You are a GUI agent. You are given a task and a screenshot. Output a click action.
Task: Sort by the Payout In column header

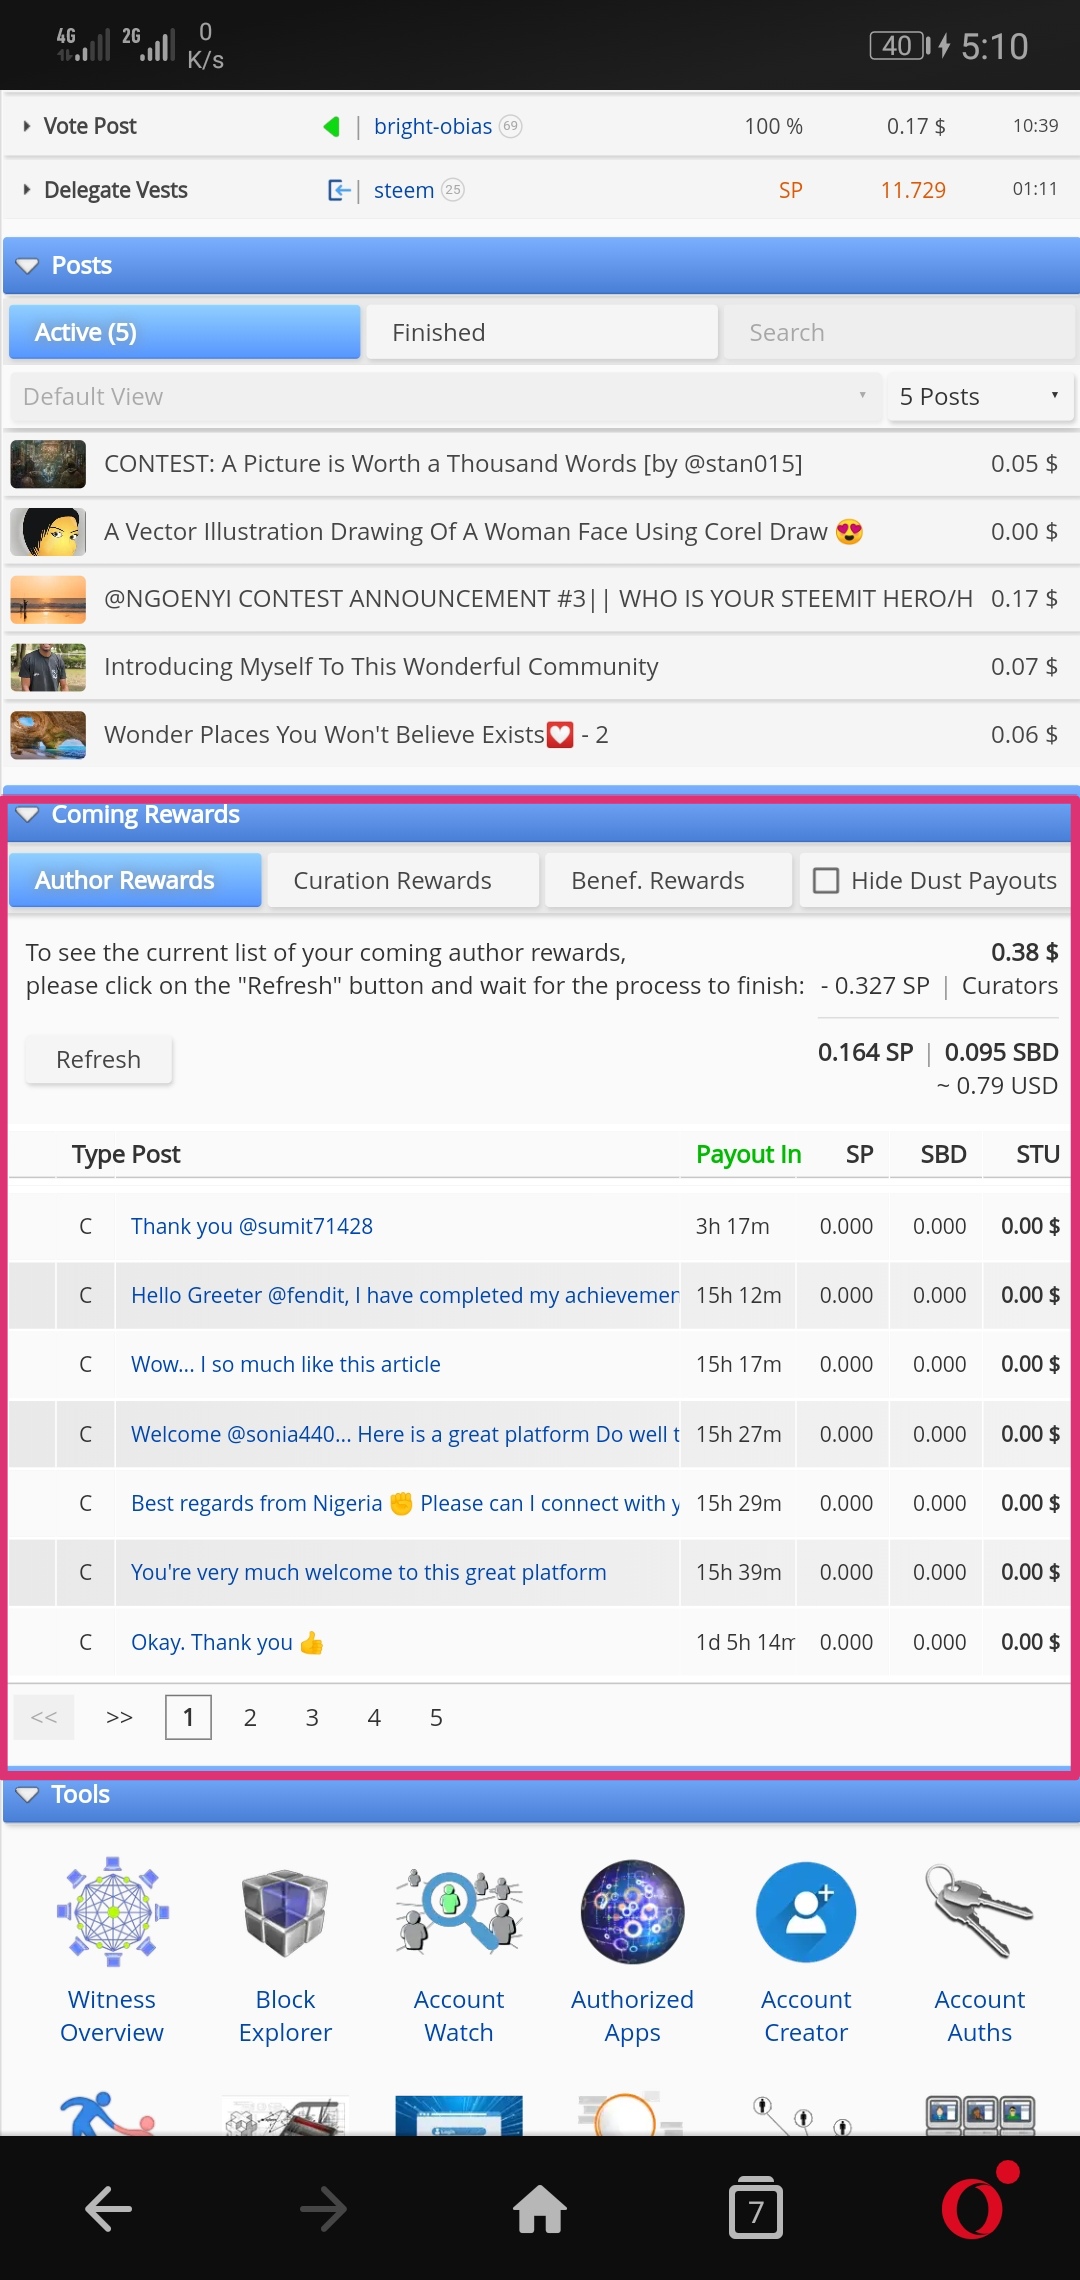748,1155
